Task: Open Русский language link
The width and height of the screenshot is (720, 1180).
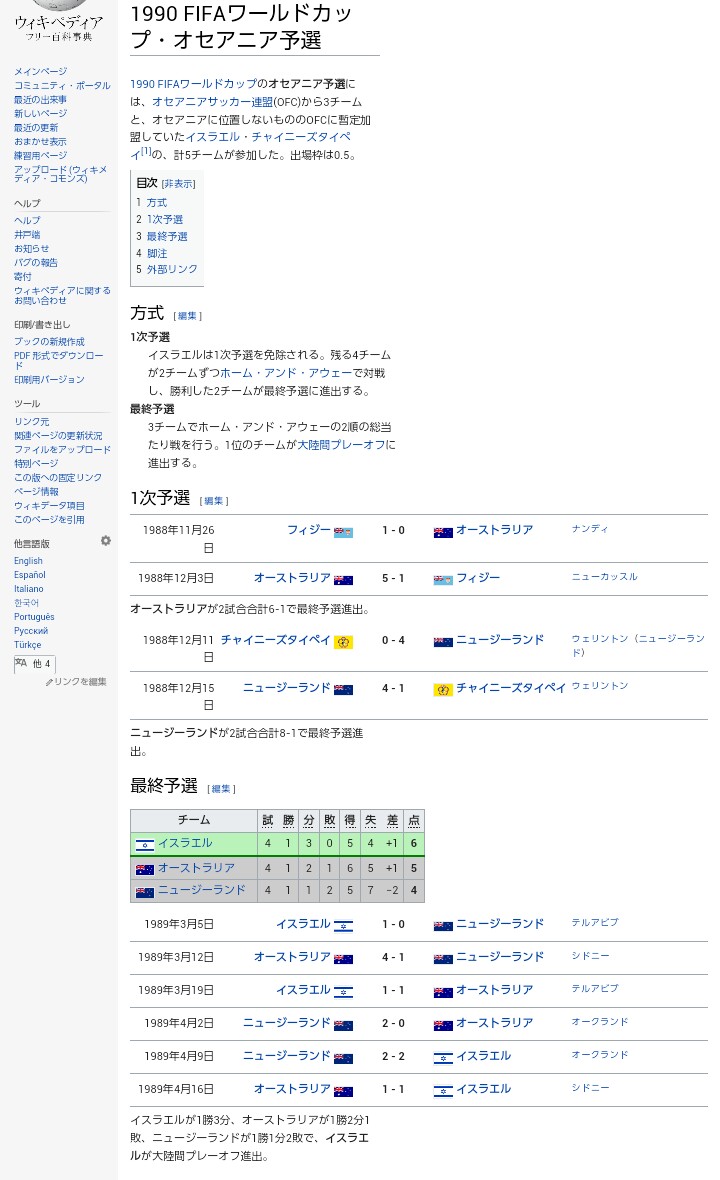Action: point(31,631)
